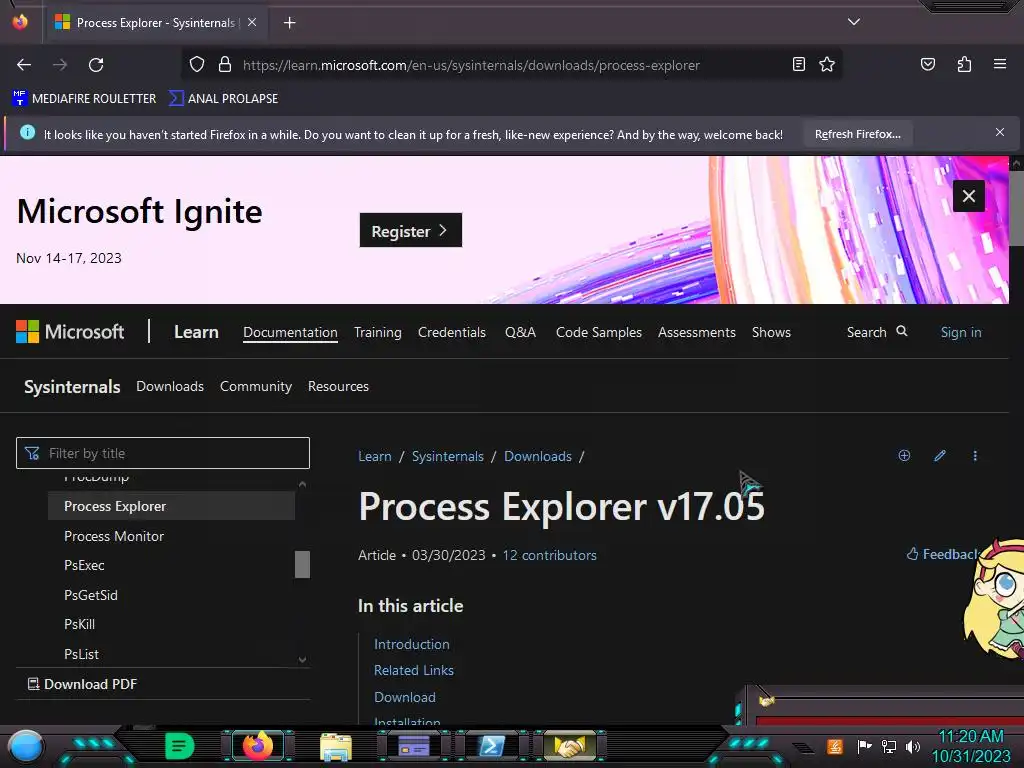The image size is (1024, 768).
Task: Open the Firefox hamburger menu
Action: (999, 64)
